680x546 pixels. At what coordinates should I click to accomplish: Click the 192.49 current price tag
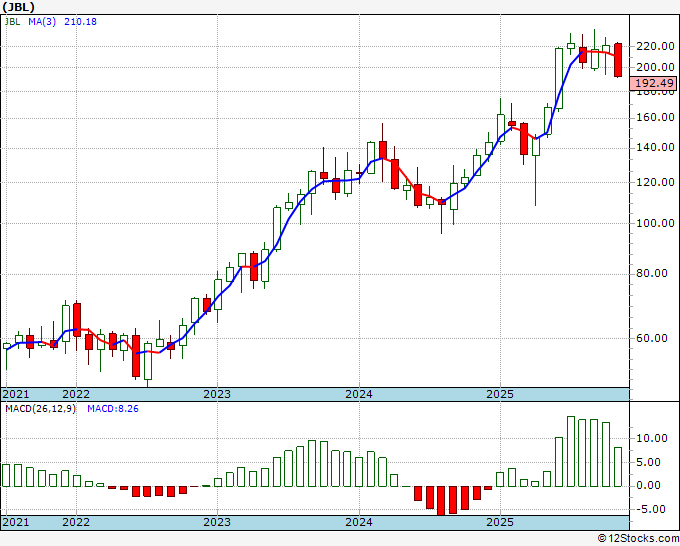tap(654, 83)
